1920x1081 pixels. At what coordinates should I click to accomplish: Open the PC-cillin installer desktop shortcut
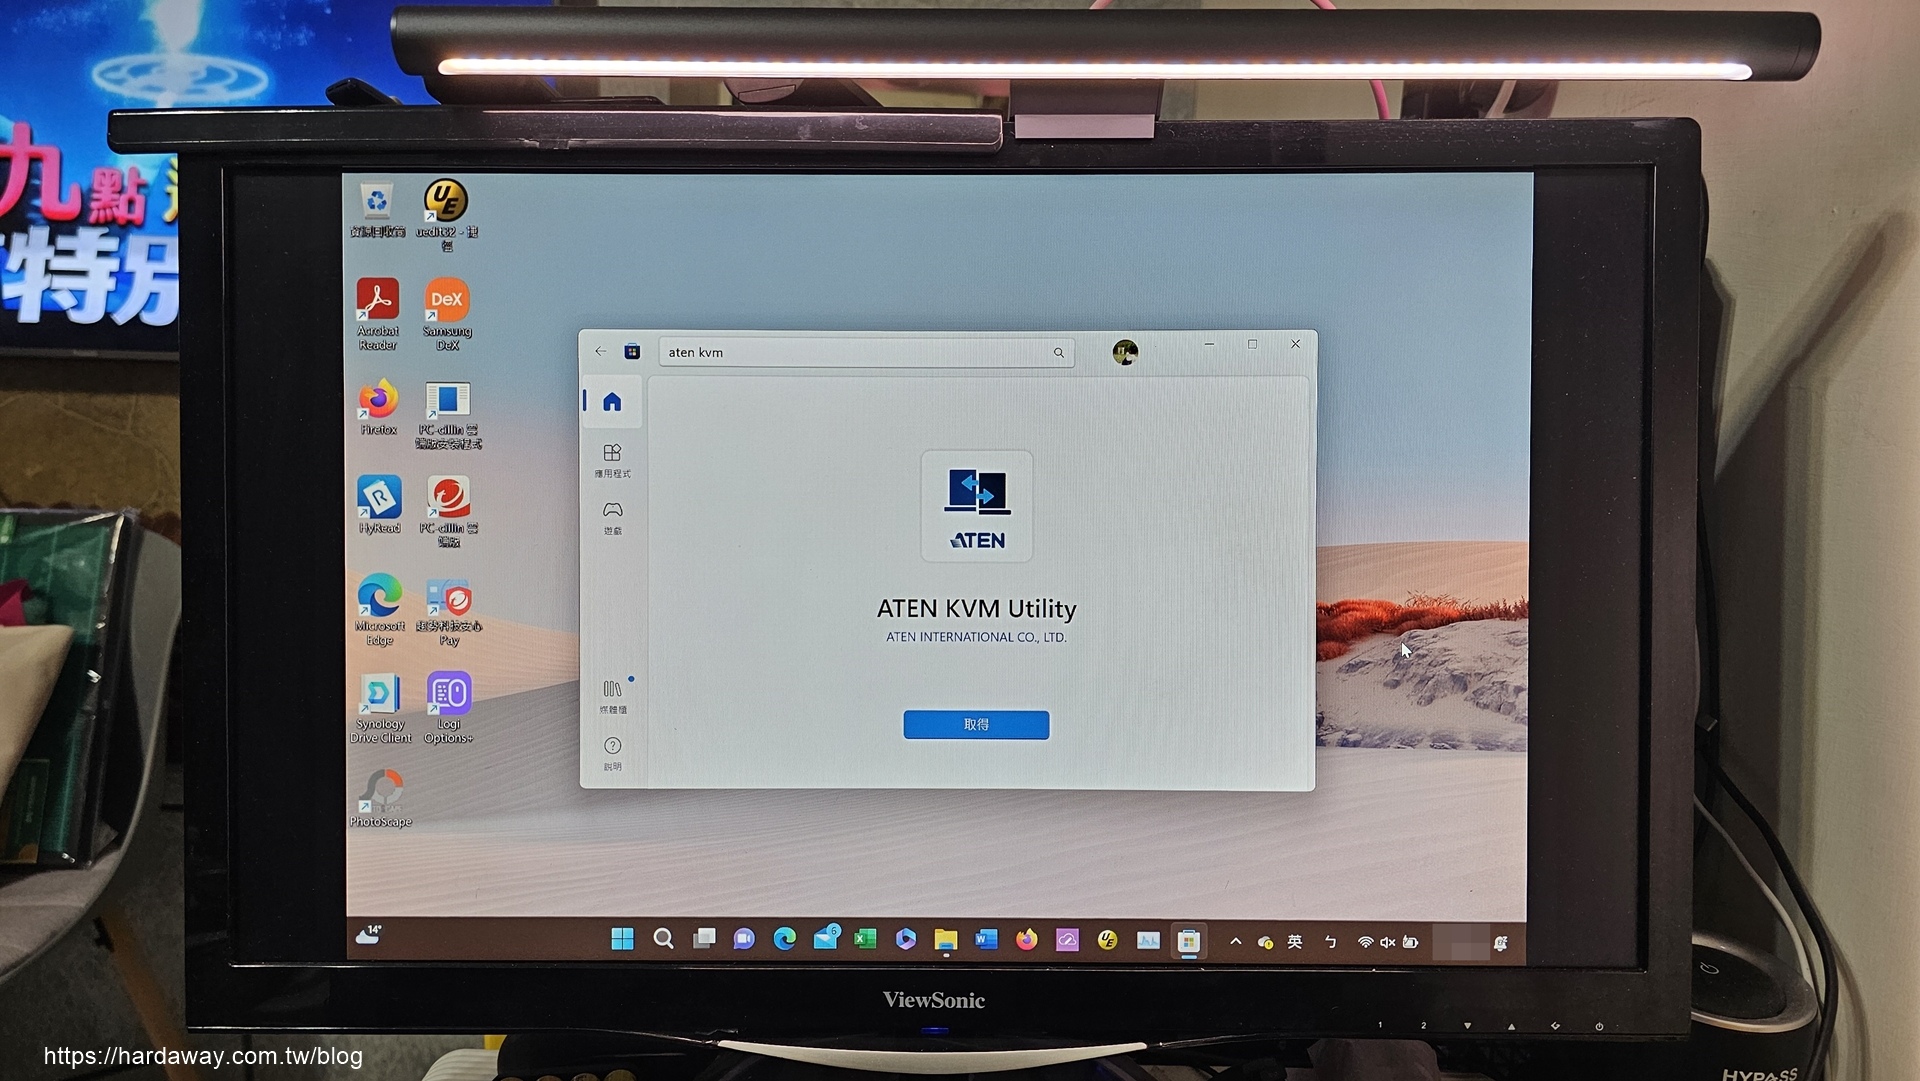click(448, 416)
